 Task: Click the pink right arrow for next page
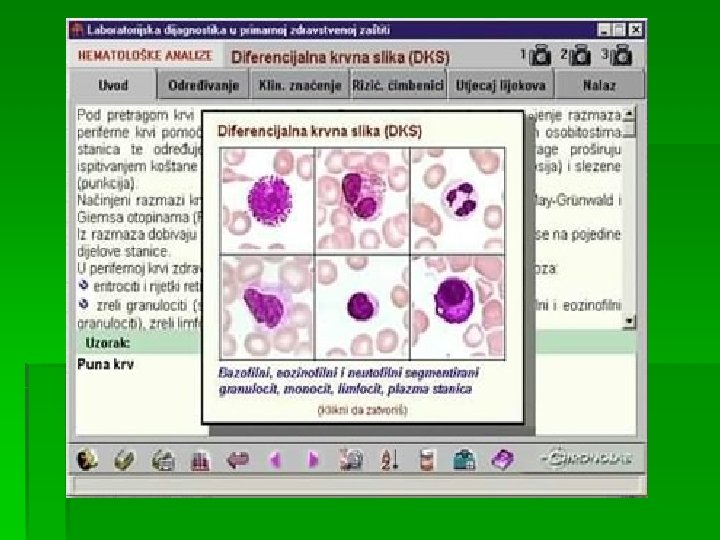[x=313, y=459]
